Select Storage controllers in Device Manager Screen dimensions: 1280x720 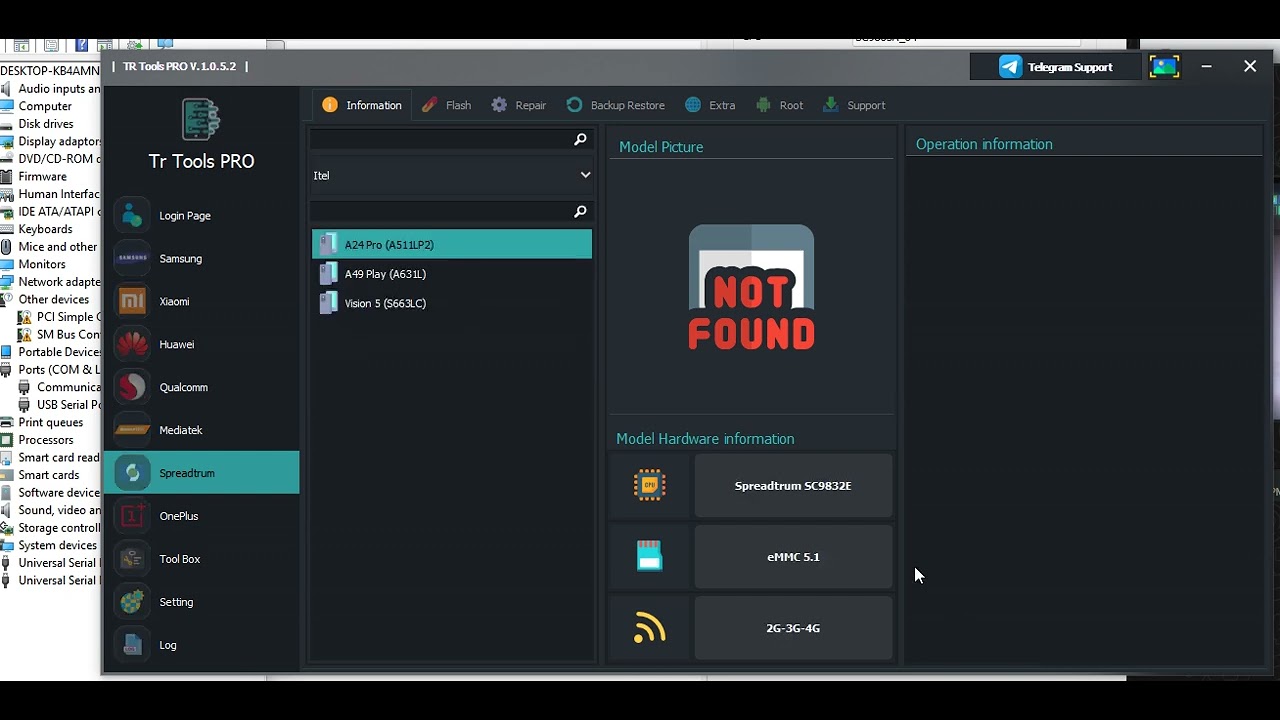pos(59,528)
